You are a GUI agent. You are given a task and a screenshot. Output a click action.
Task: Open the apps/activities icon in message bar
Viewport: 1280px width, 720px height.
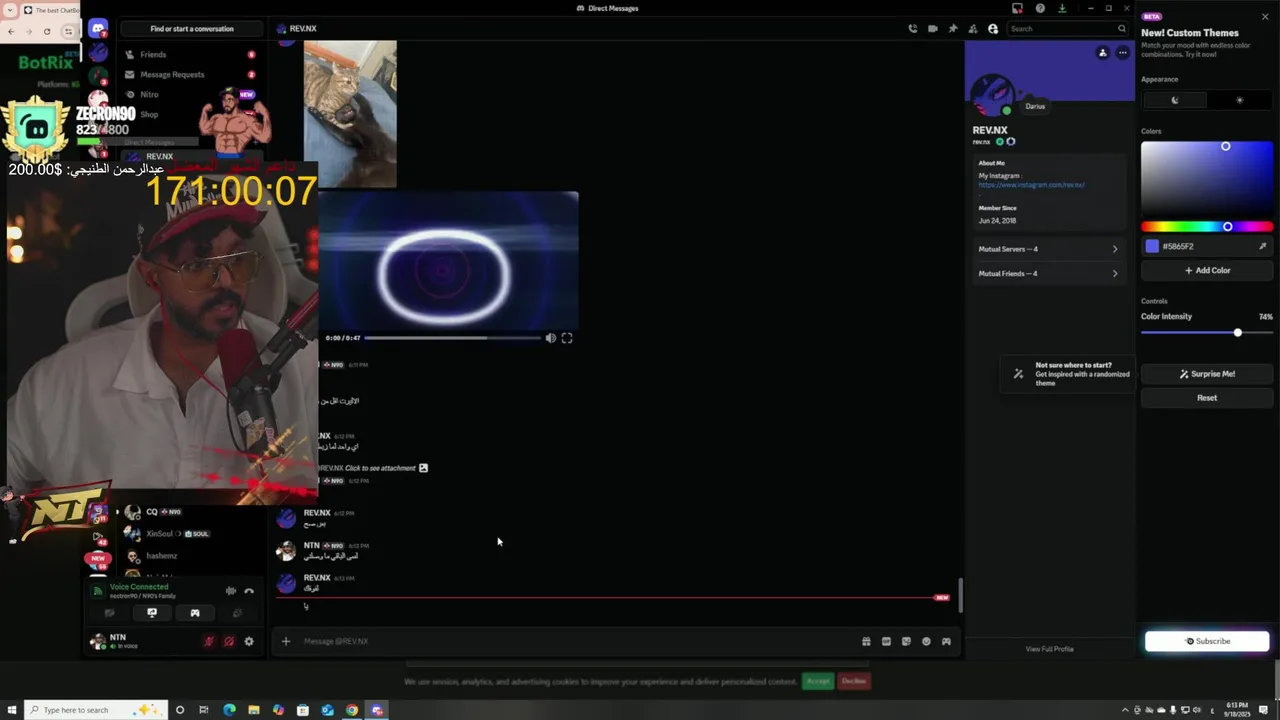(x=946, y=641)
